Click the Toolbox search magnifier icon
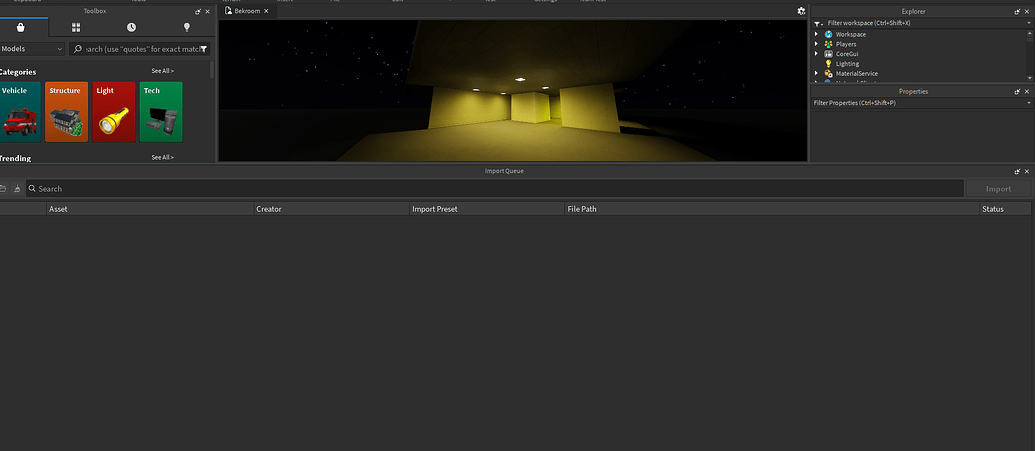This screenshot has width=1035, height=451. [x=78, y=49]
